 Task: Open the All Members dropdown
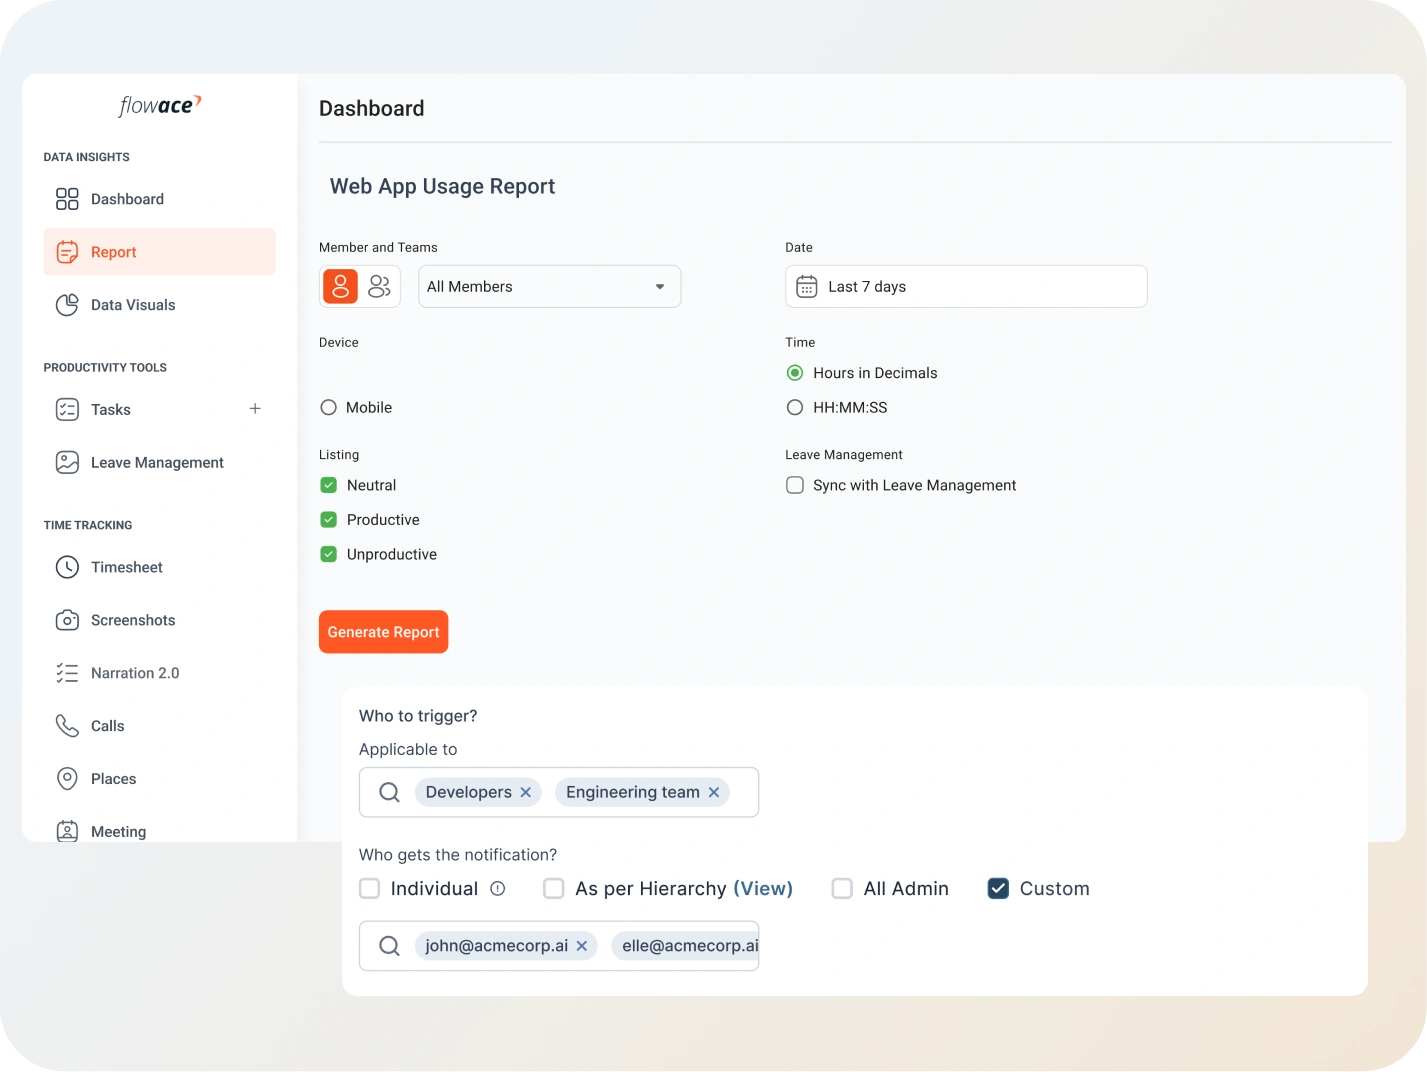point(549,287)
